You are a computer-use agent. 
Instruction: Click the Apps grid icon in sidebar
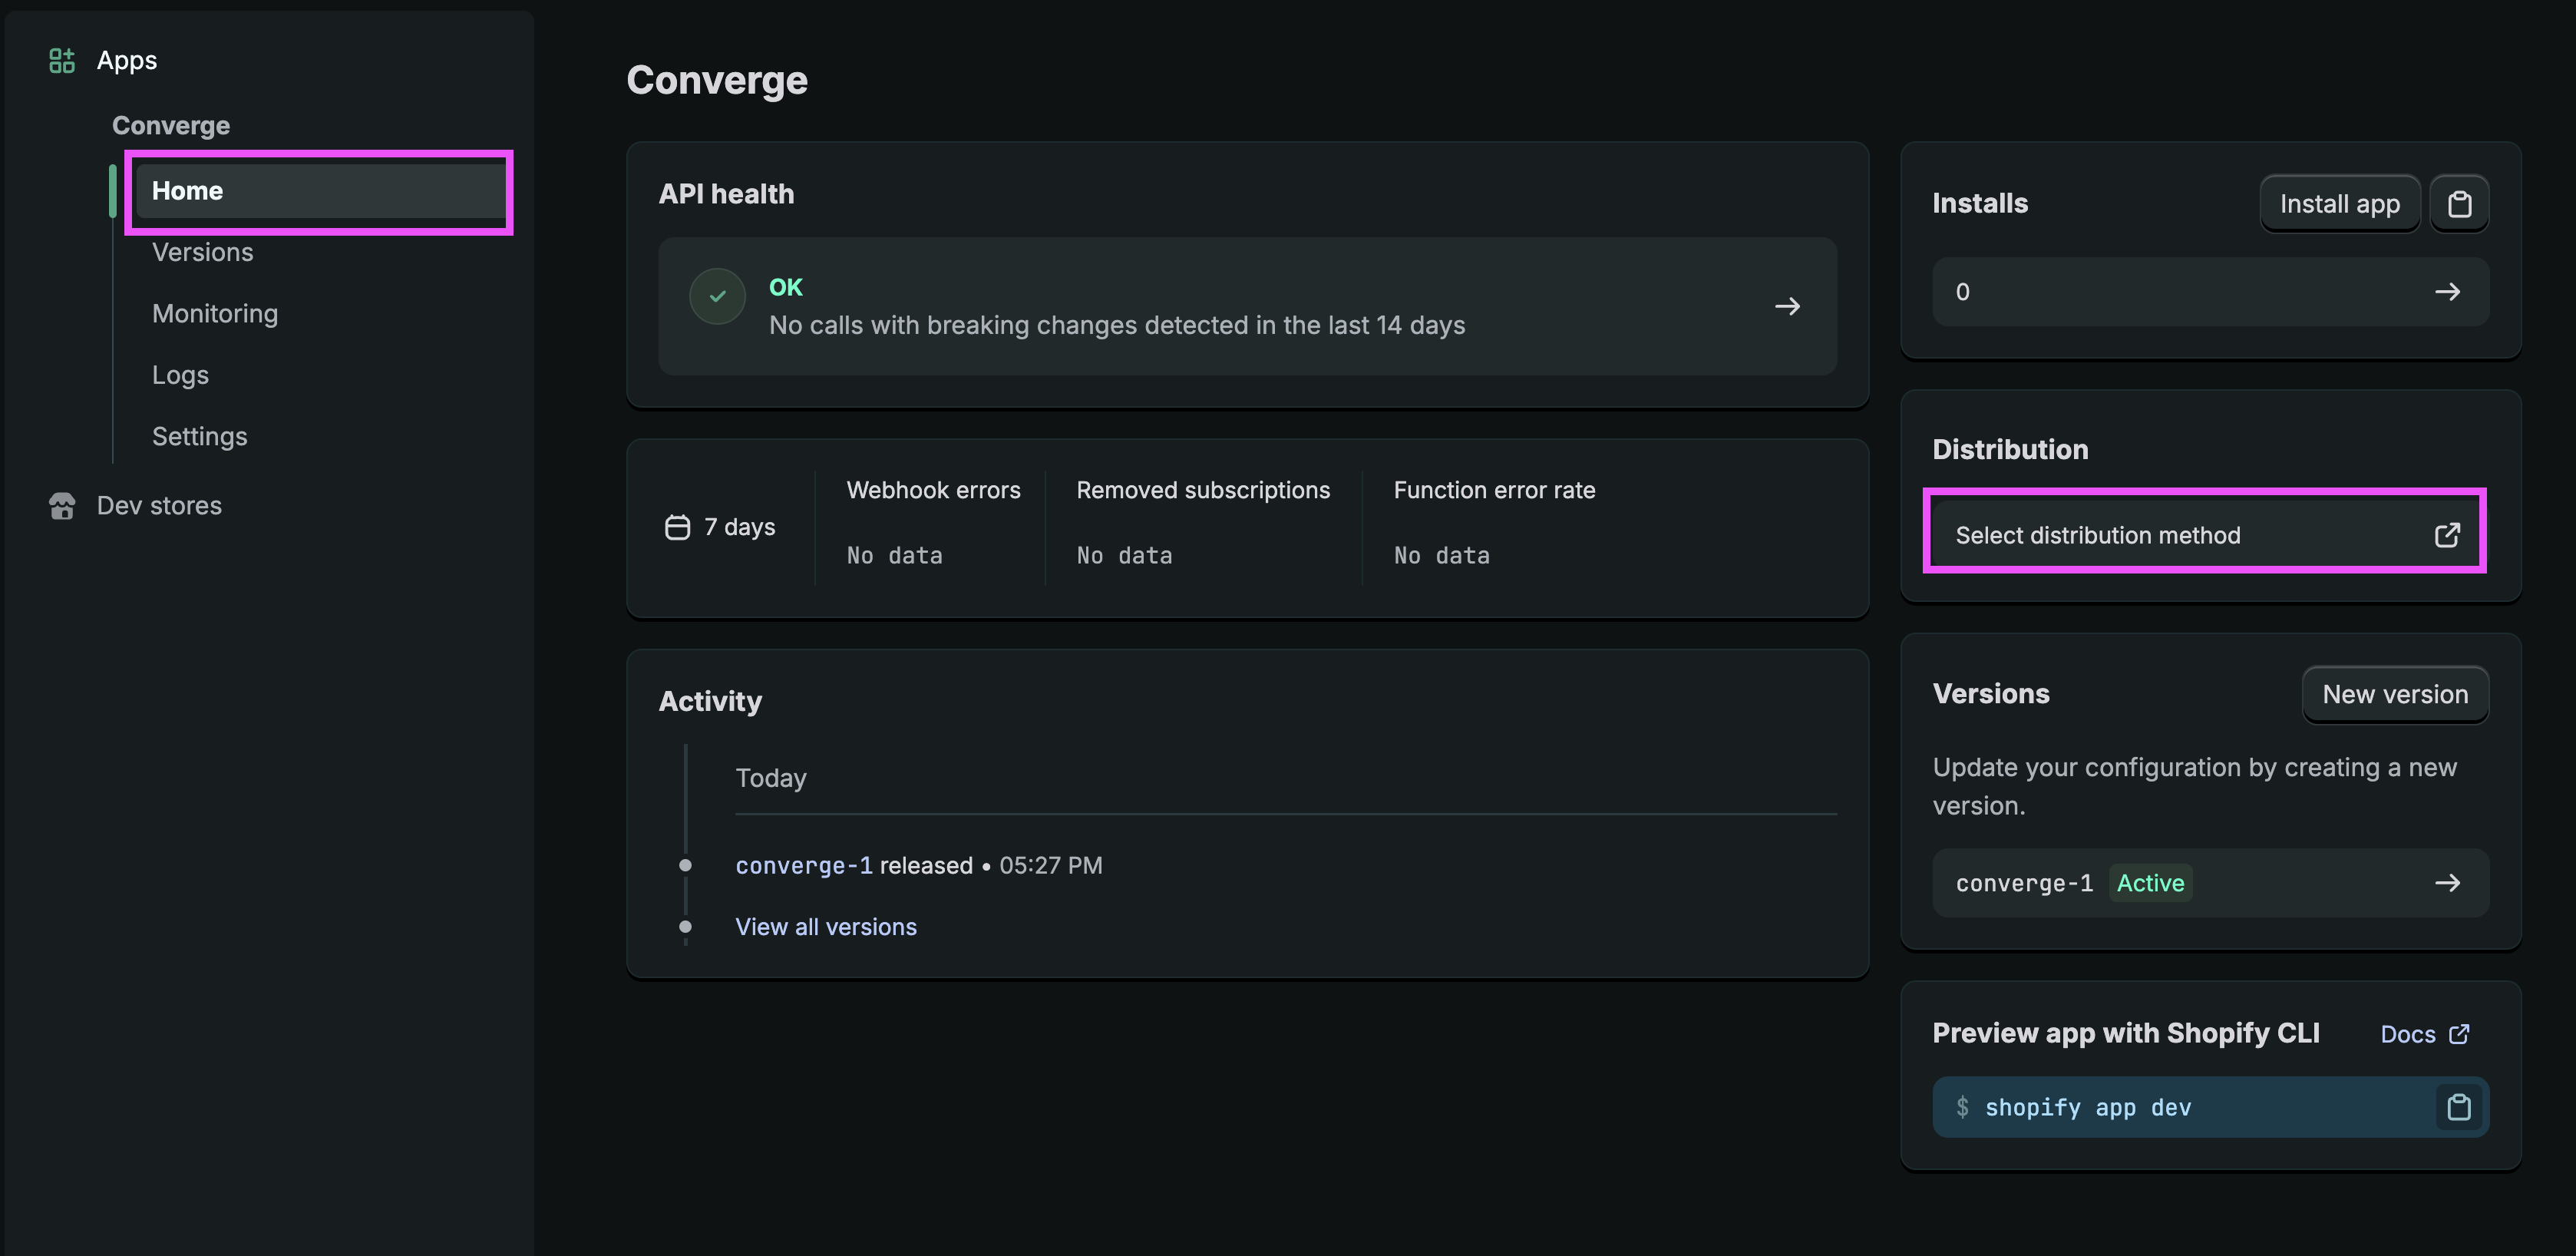62,61
